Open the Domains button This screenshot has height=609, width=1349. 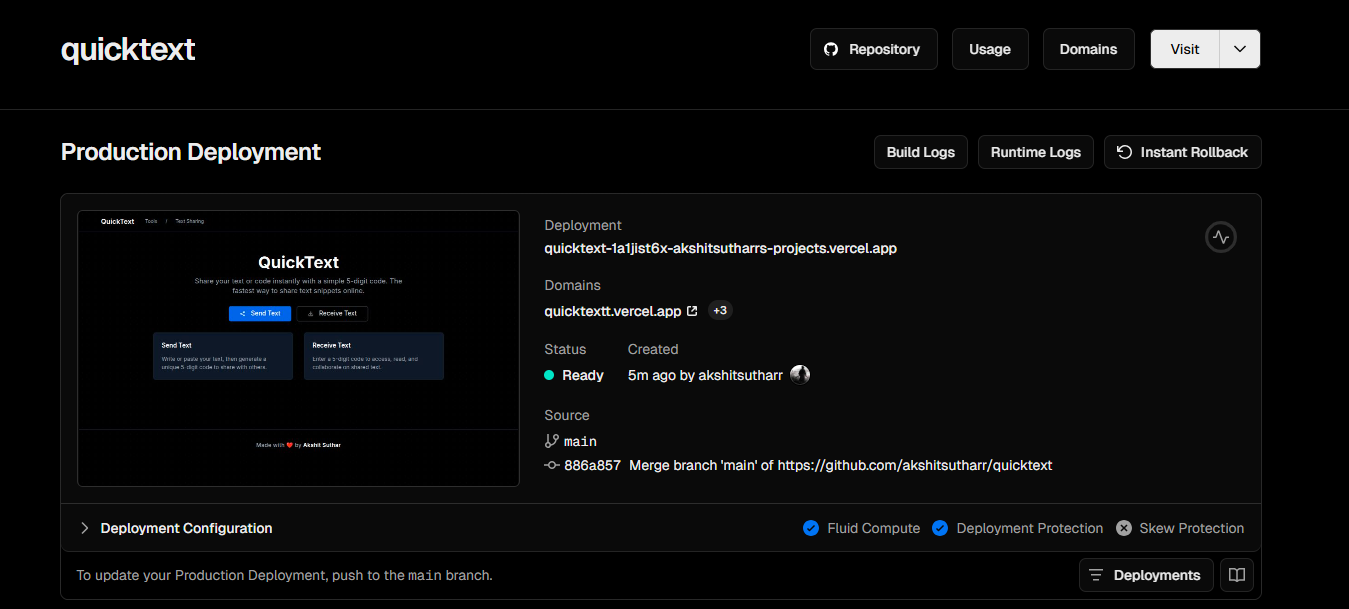coord(1088,49)
